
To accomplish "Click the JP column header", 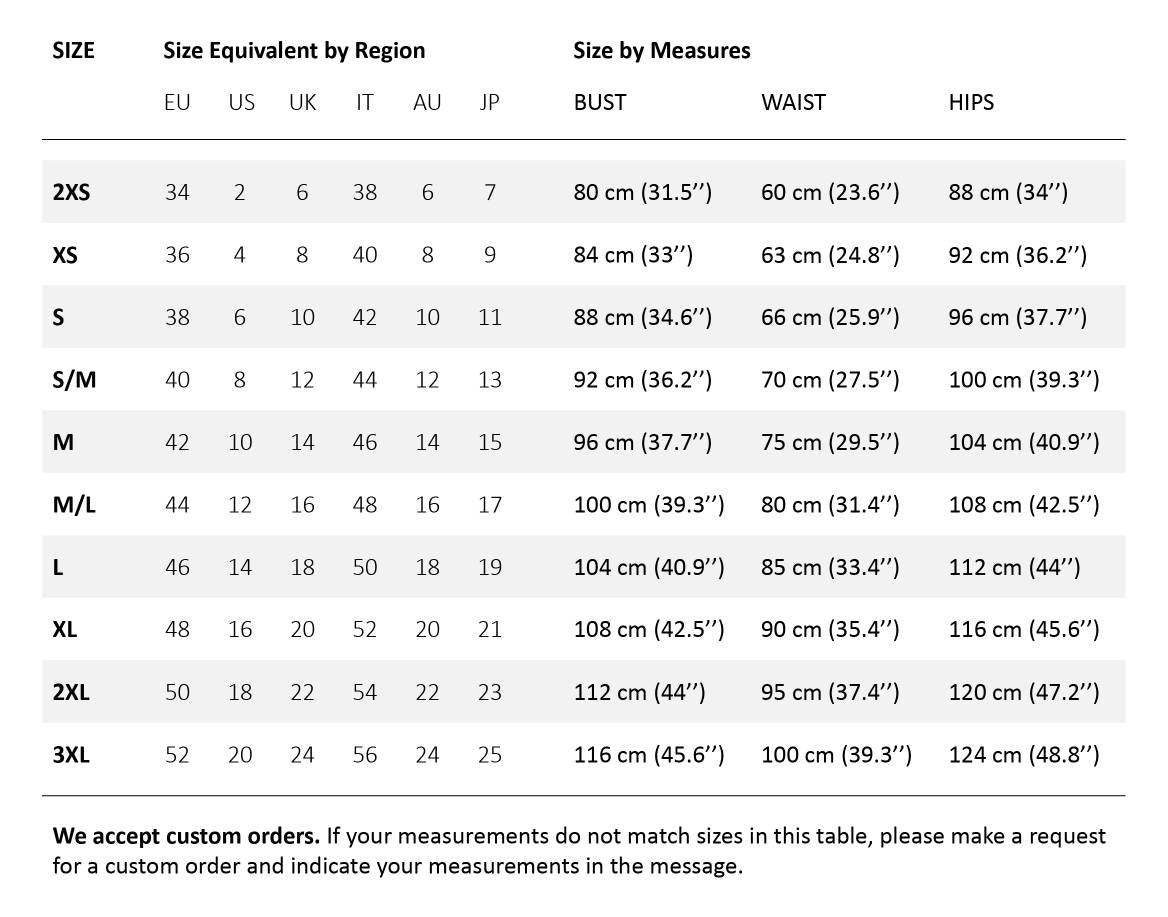I will 489,102.
